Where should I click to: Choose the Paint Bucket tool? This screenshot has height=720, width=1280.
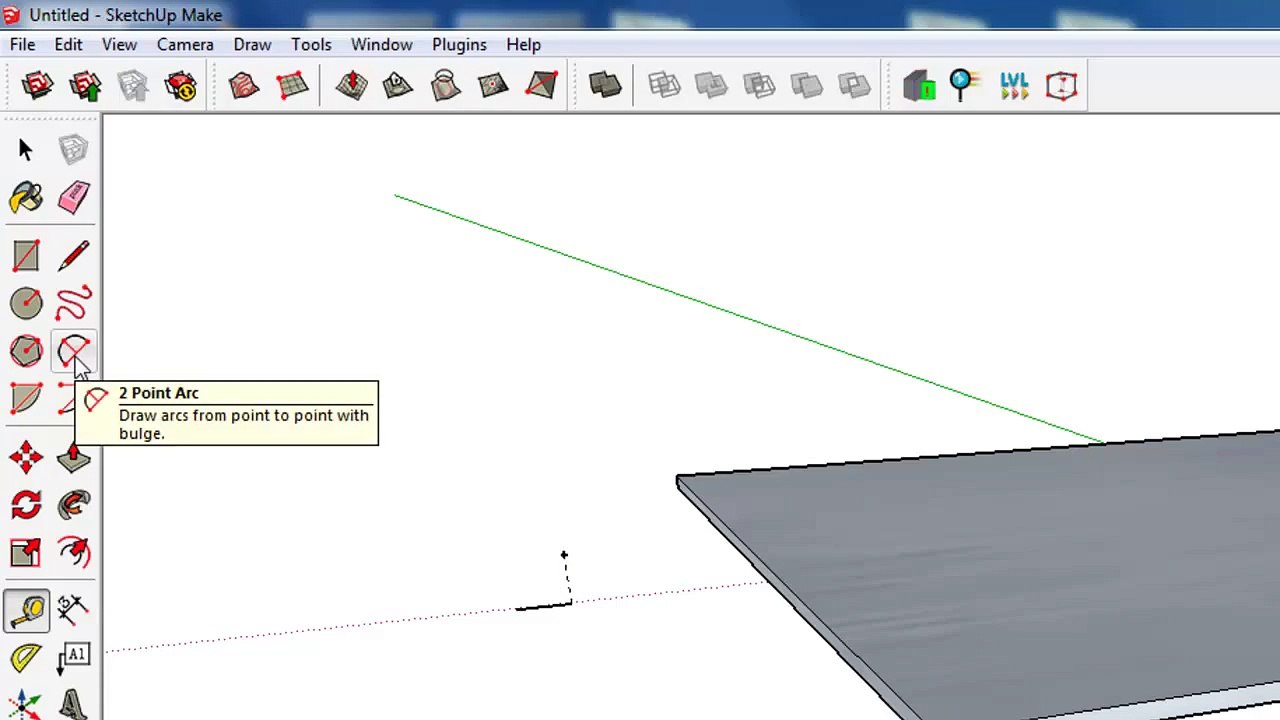(26, 198)
